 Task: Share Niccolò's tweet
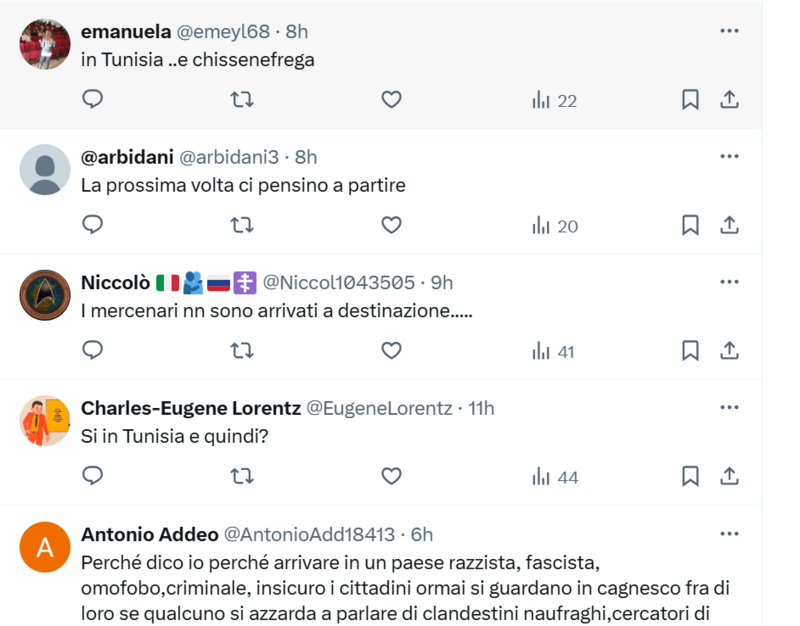click(730, 350)
